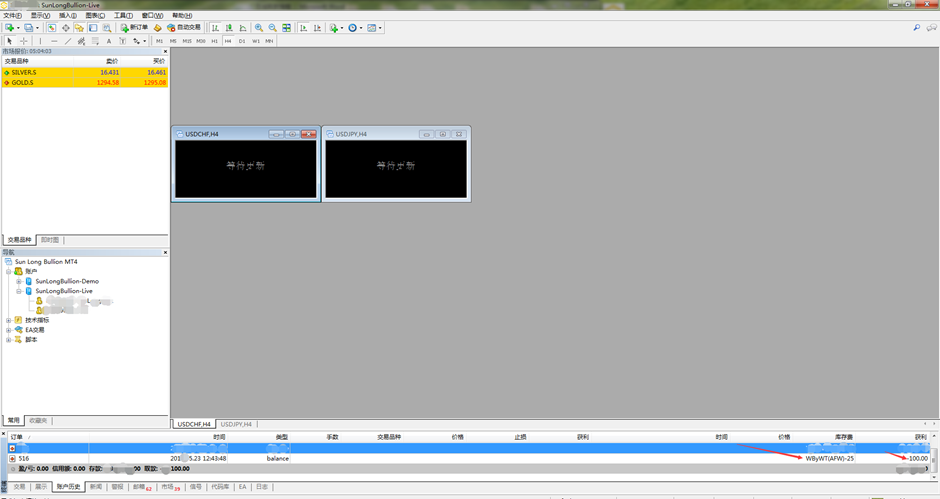Open the 帮助 (Help) menu
Image resolution: width=940 pixels, height=499 pixels.
182,16
